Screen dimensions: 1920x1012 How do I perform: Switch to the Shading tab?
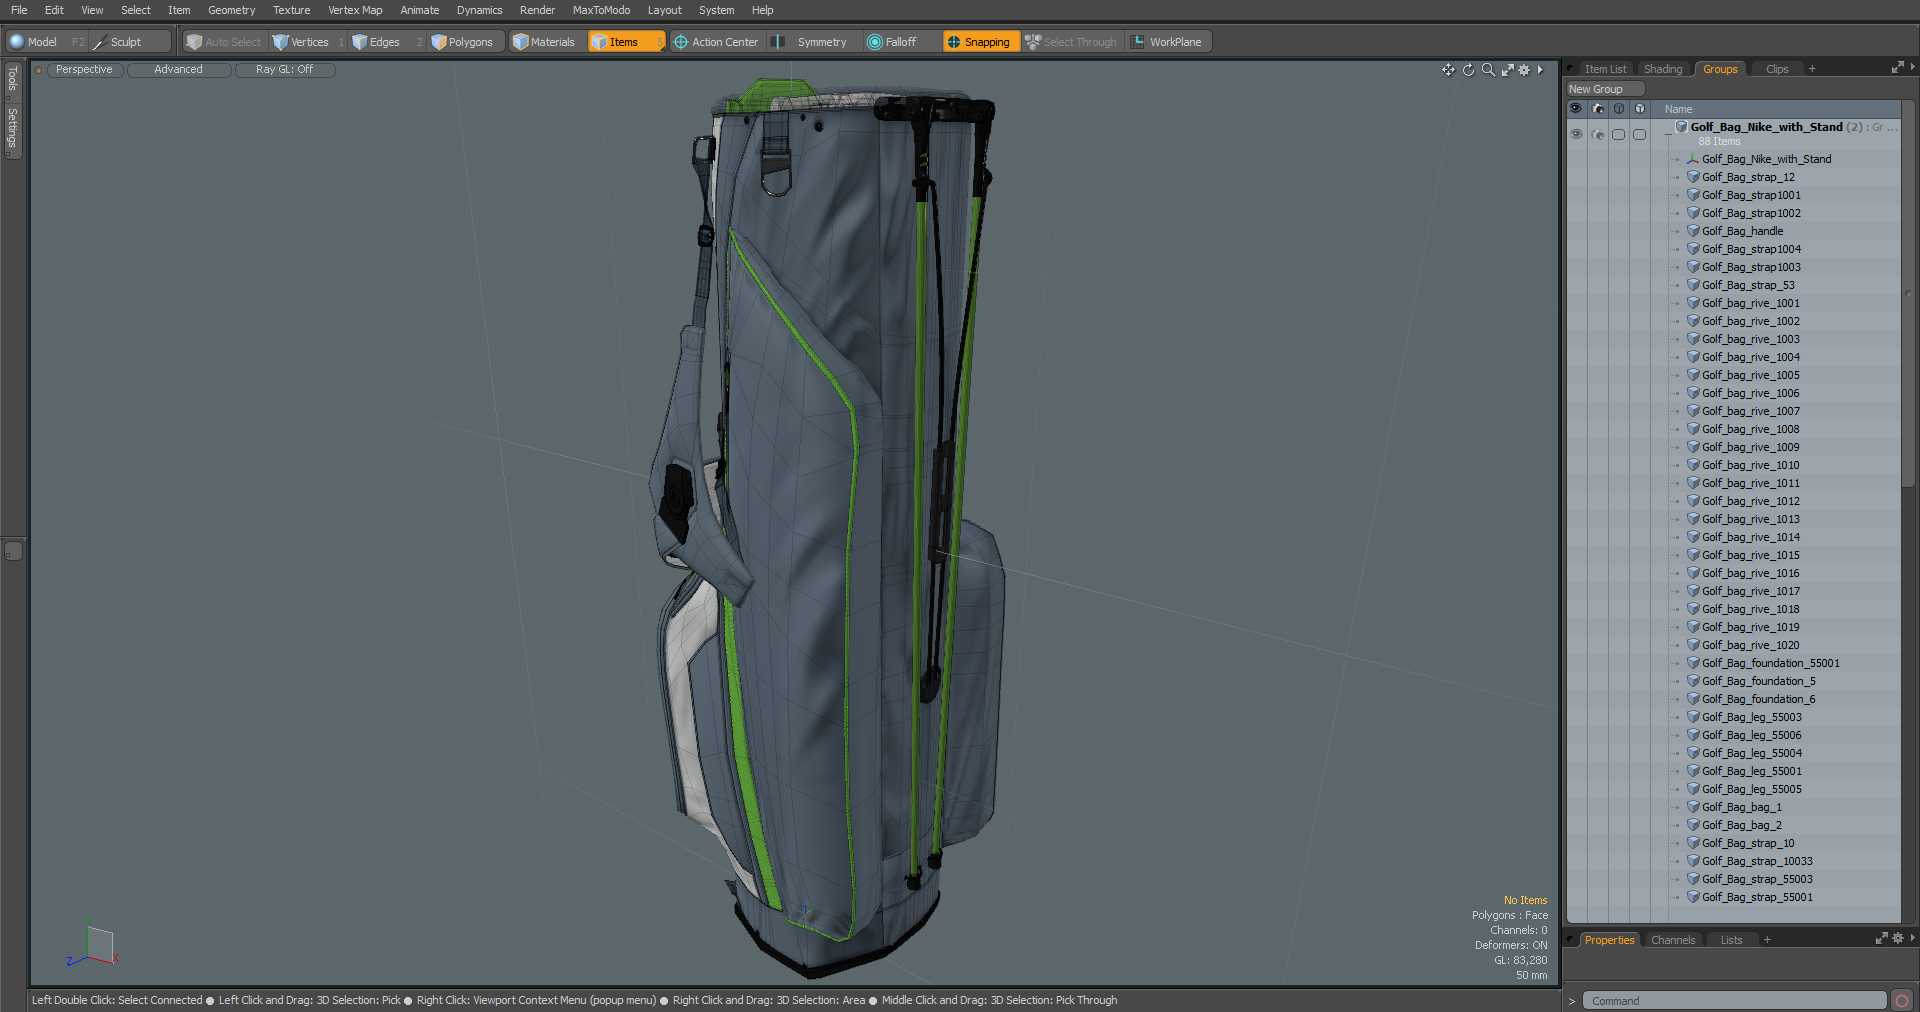[1663, 69]
